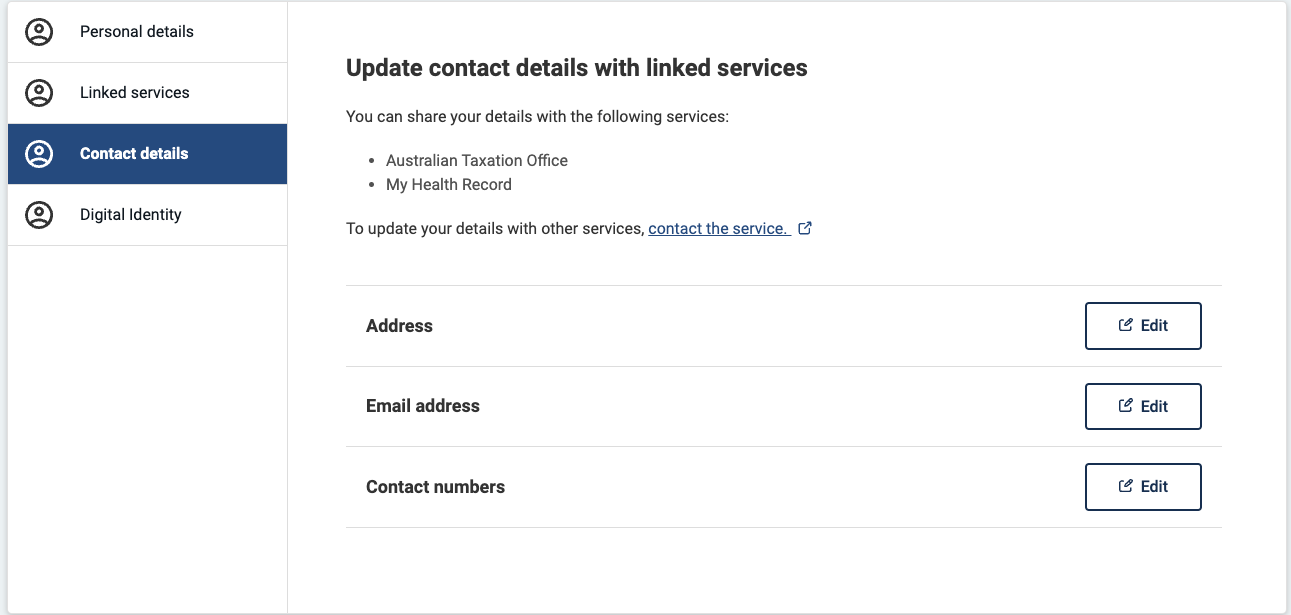Click Australian Taxation Office list entry

477,160
